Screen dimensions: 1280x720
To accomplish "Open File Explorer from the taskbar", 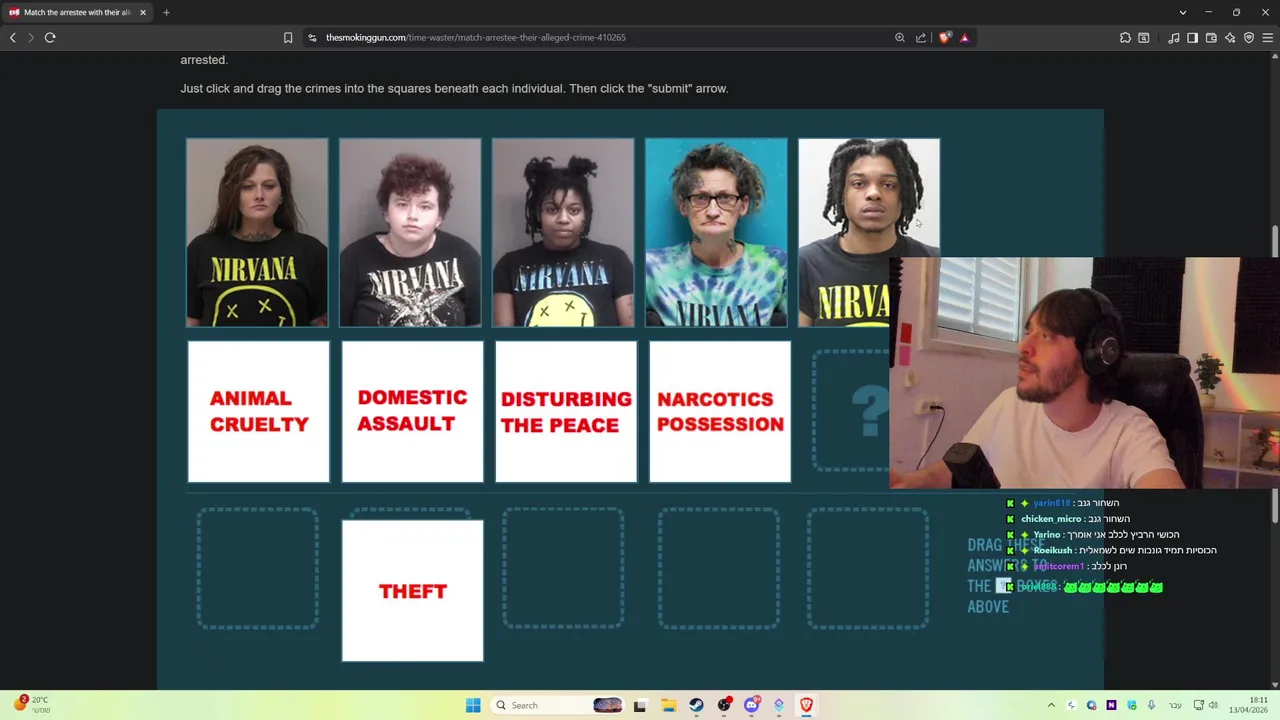I will pos(668,705).
